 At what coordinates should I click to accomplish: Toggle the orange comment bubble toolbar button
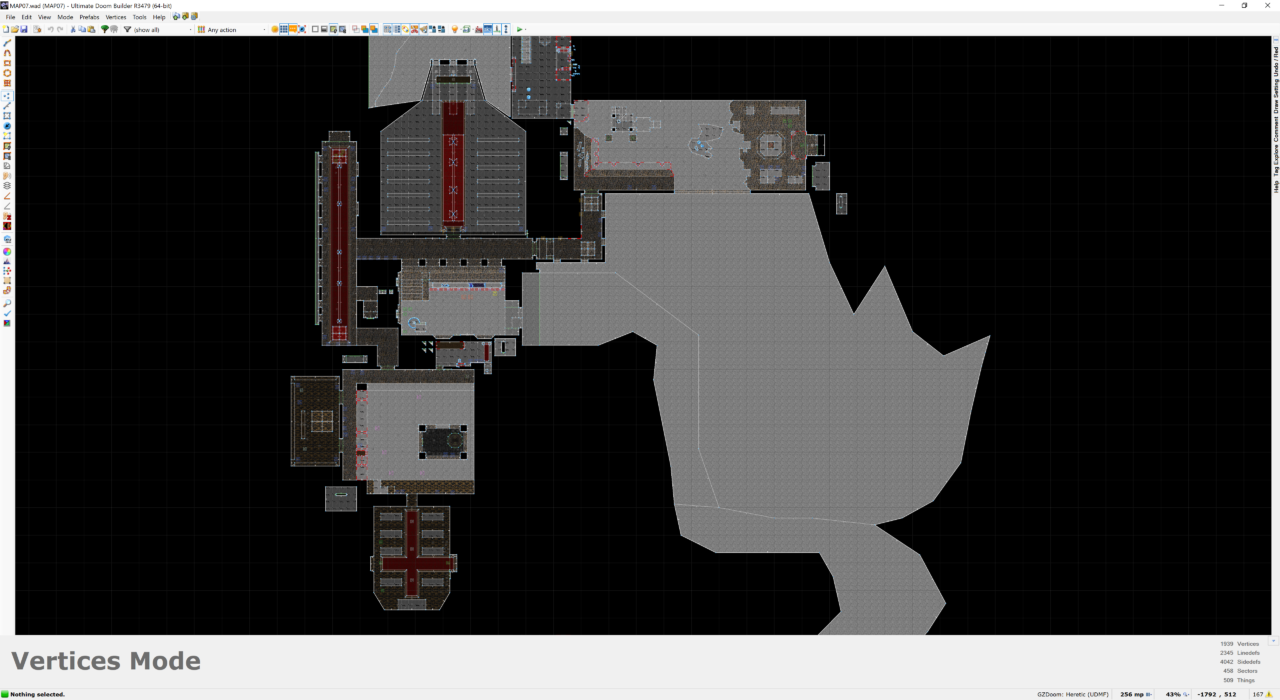tap(294, 30)
